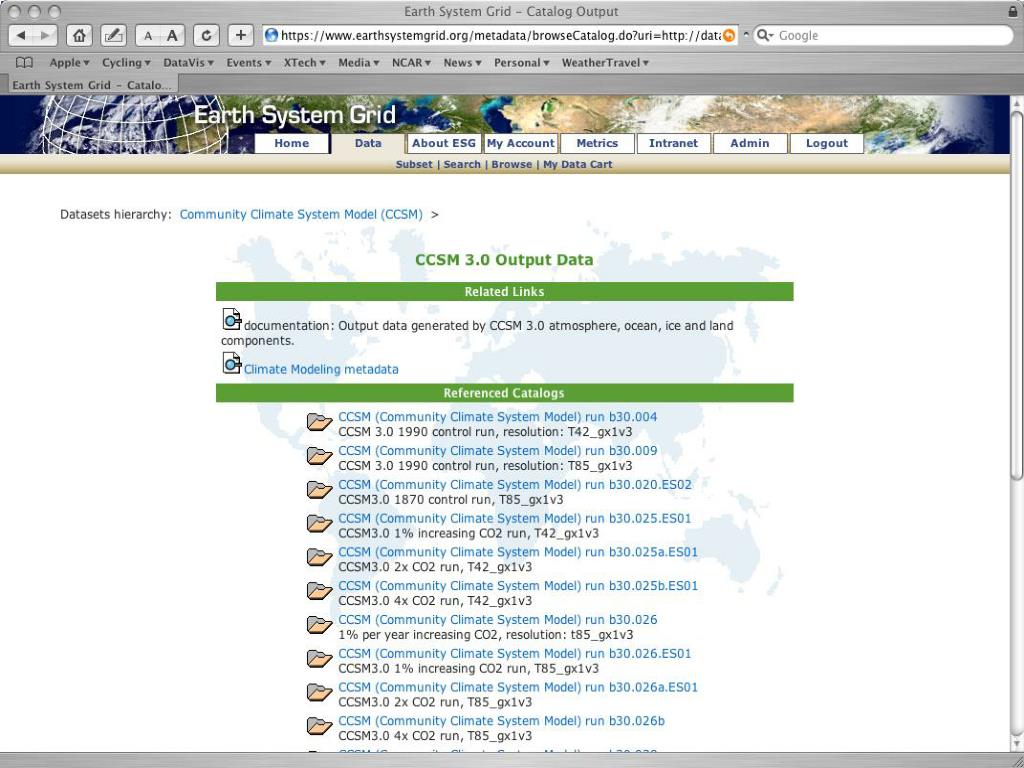Open the folder icon for run b30.025.ES01
Screen dimensions: 1024x768
[x=319, y=524]
